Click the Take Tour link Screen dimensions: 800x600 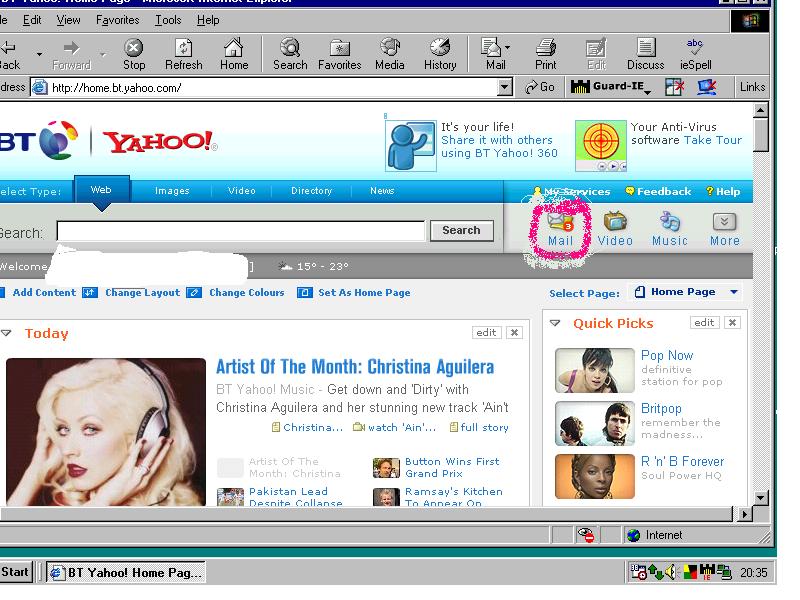click(713, 140)
